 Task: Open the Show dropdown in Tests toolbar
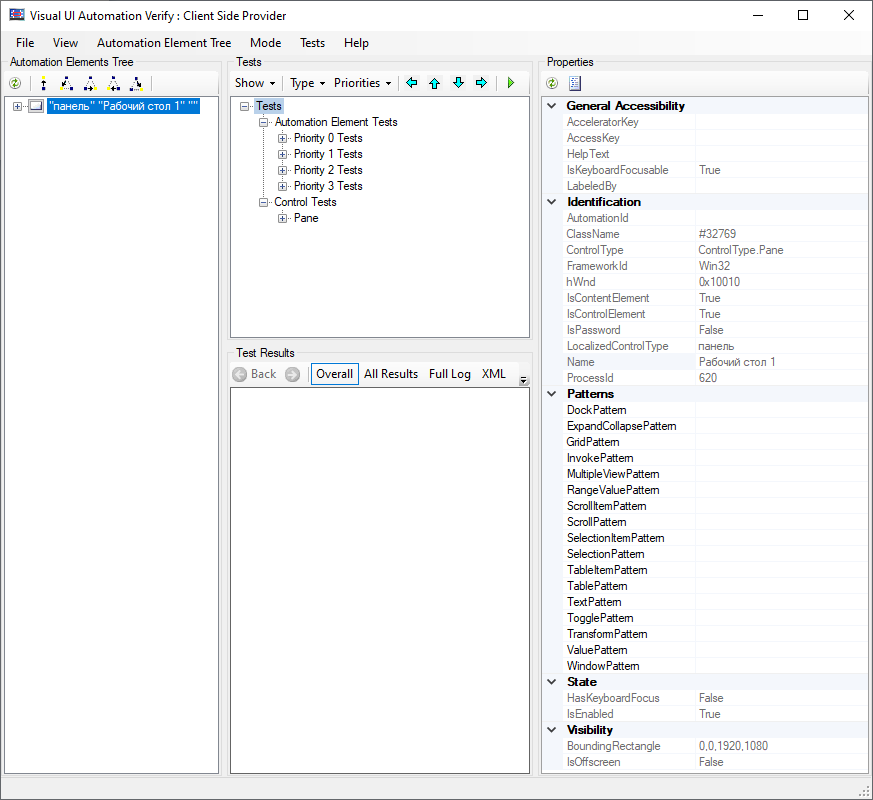tap(255, 83)
